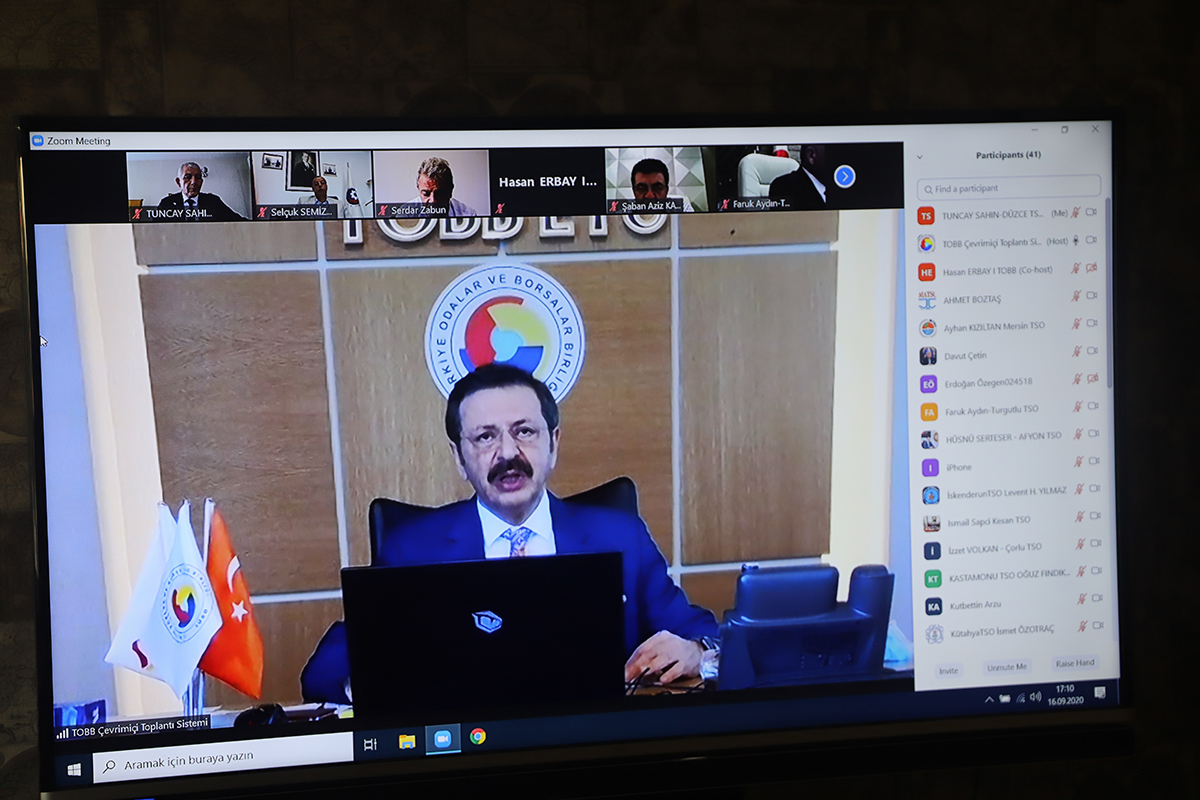Show hidden icons in the system tray
Image resolution: width=1200 pixels, height=800 pixels.
[x=989, y=698]
